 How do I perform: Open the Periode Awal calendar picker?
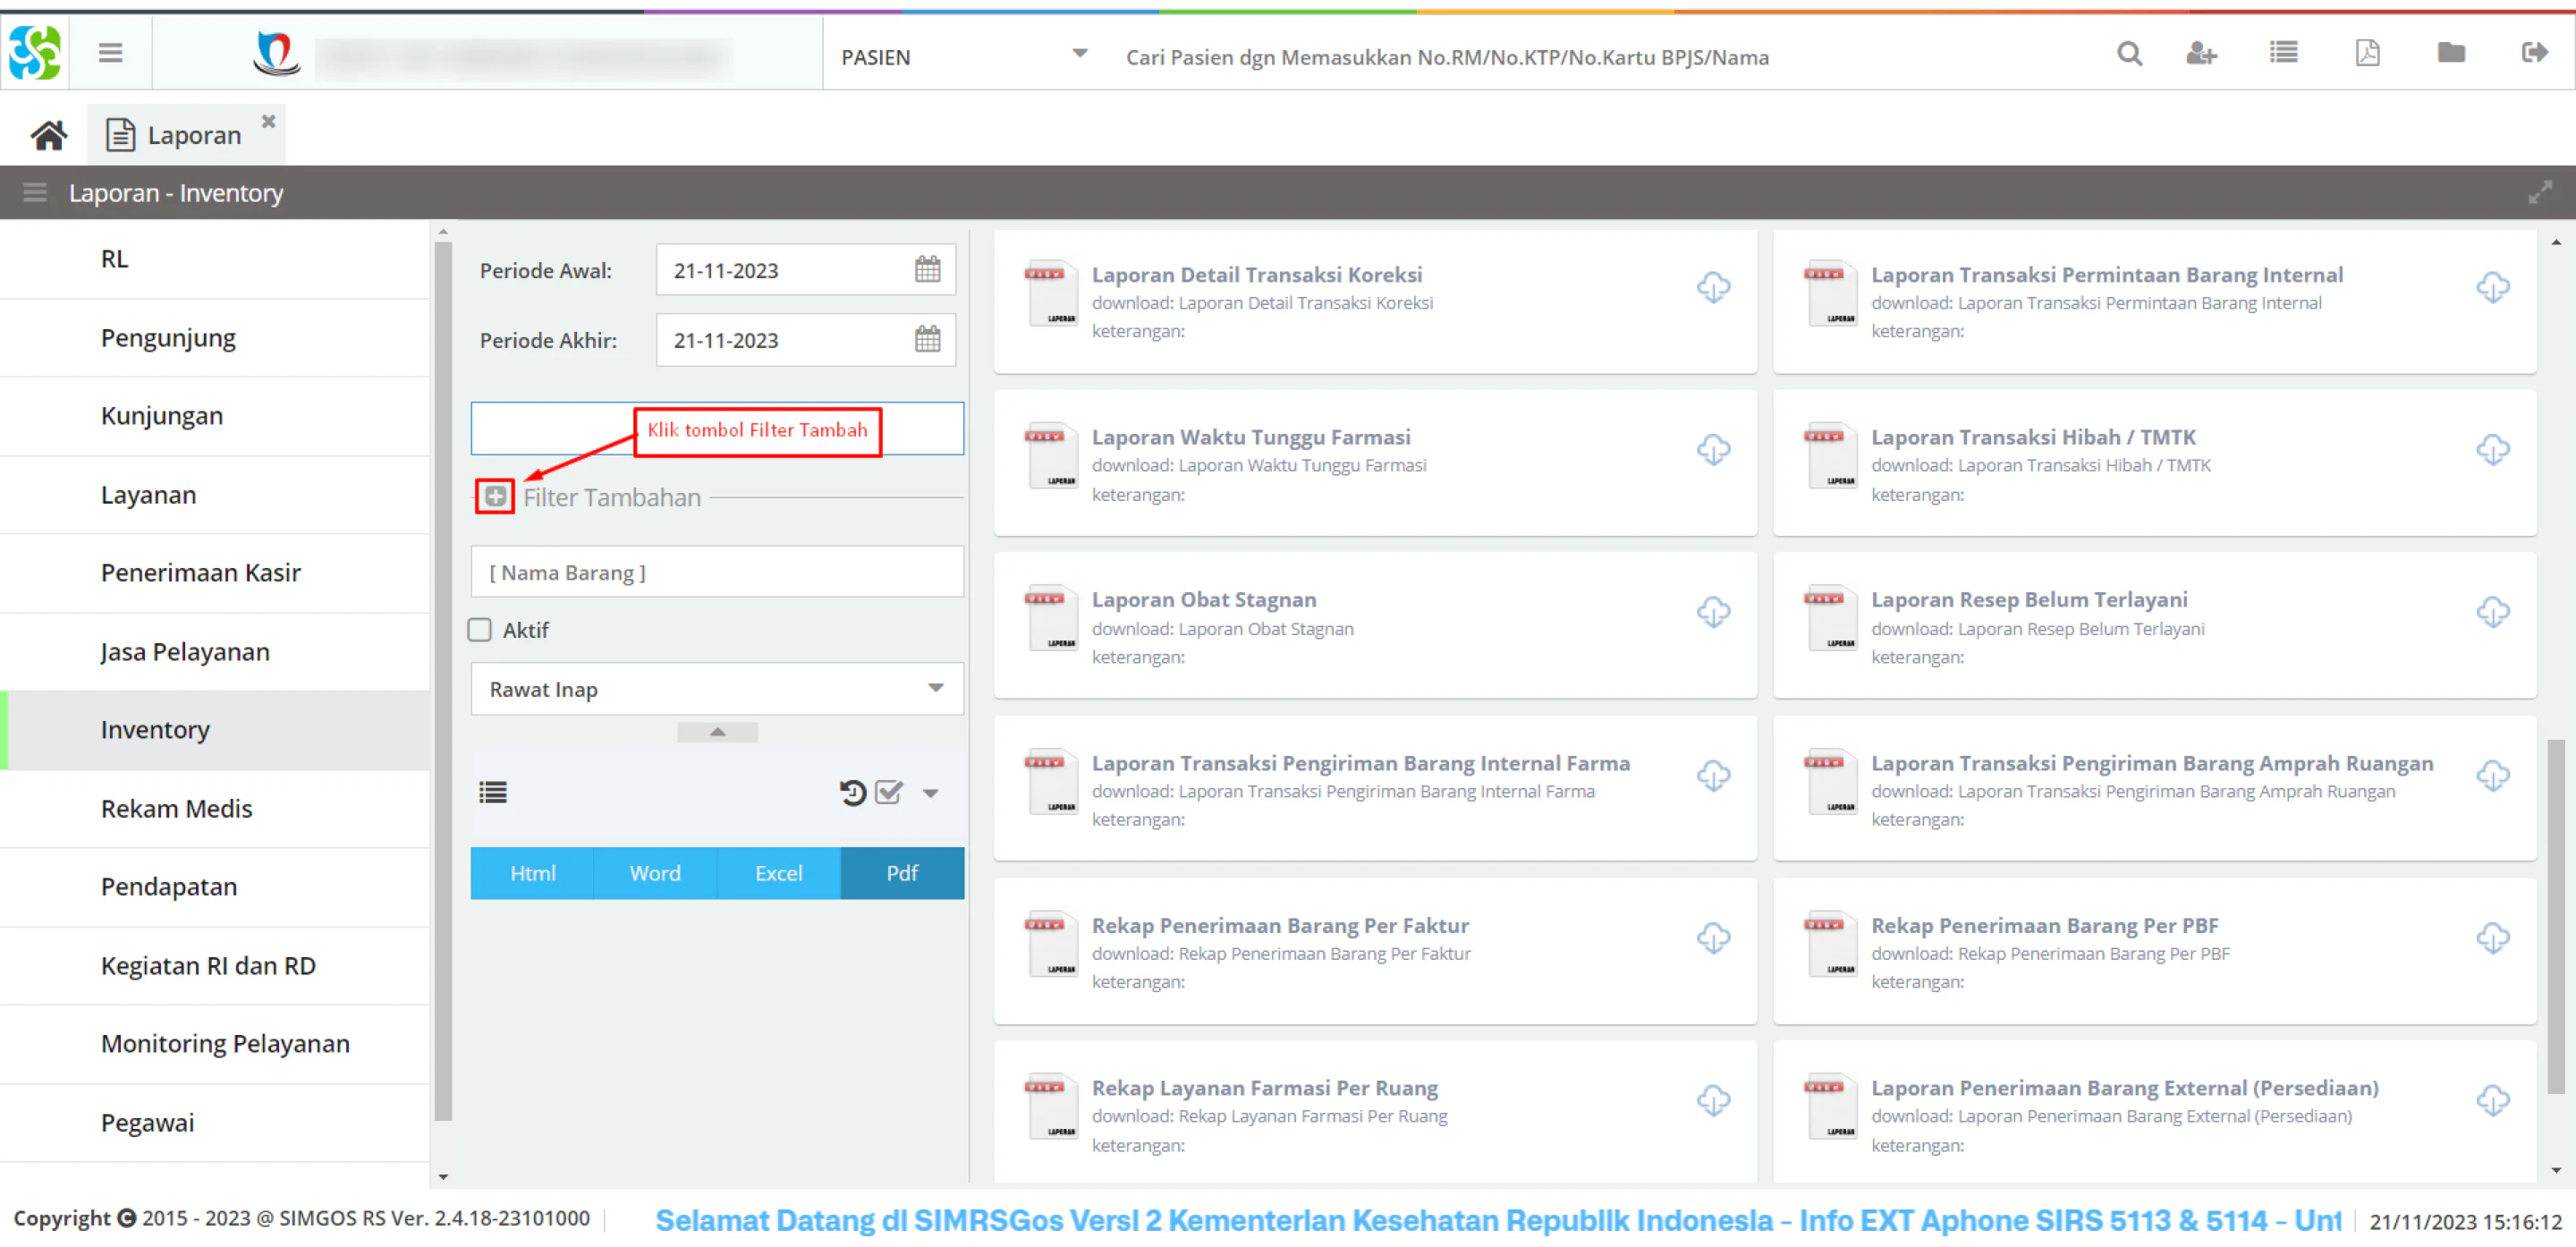tap(927, 270)
